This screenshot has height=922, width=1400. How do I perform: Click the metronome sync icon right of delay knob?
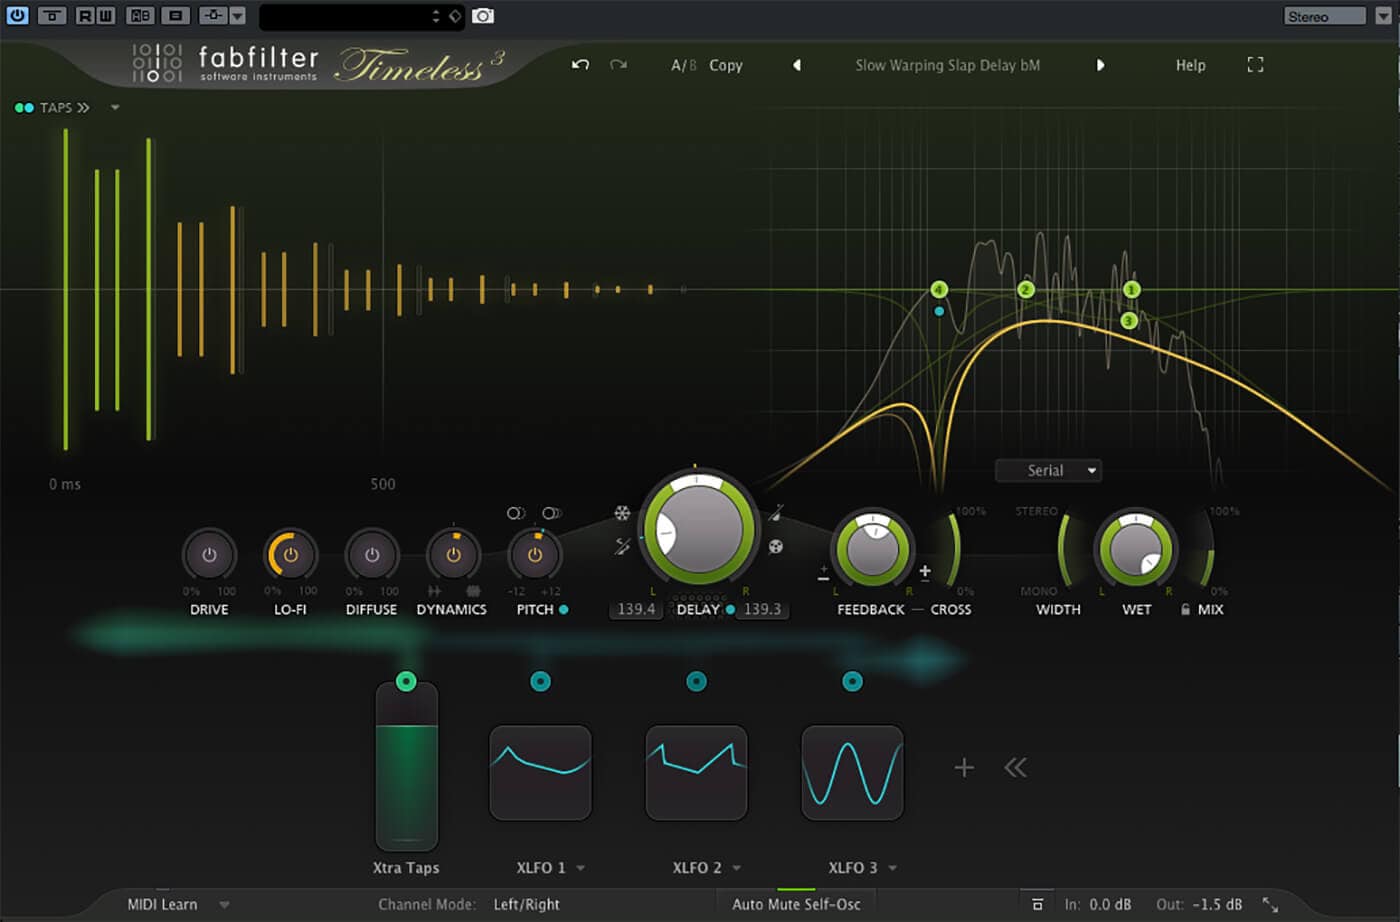[x=776, y=514]
